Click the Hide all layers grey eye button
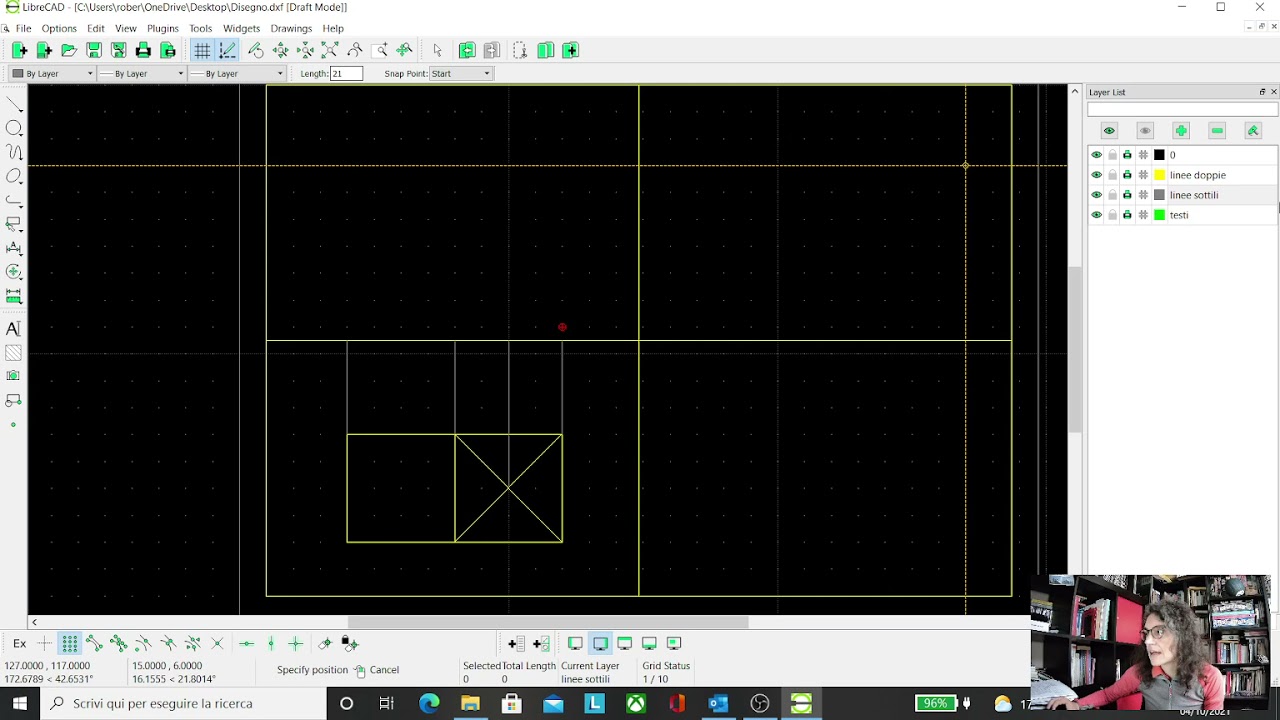 pos(1145,131)
